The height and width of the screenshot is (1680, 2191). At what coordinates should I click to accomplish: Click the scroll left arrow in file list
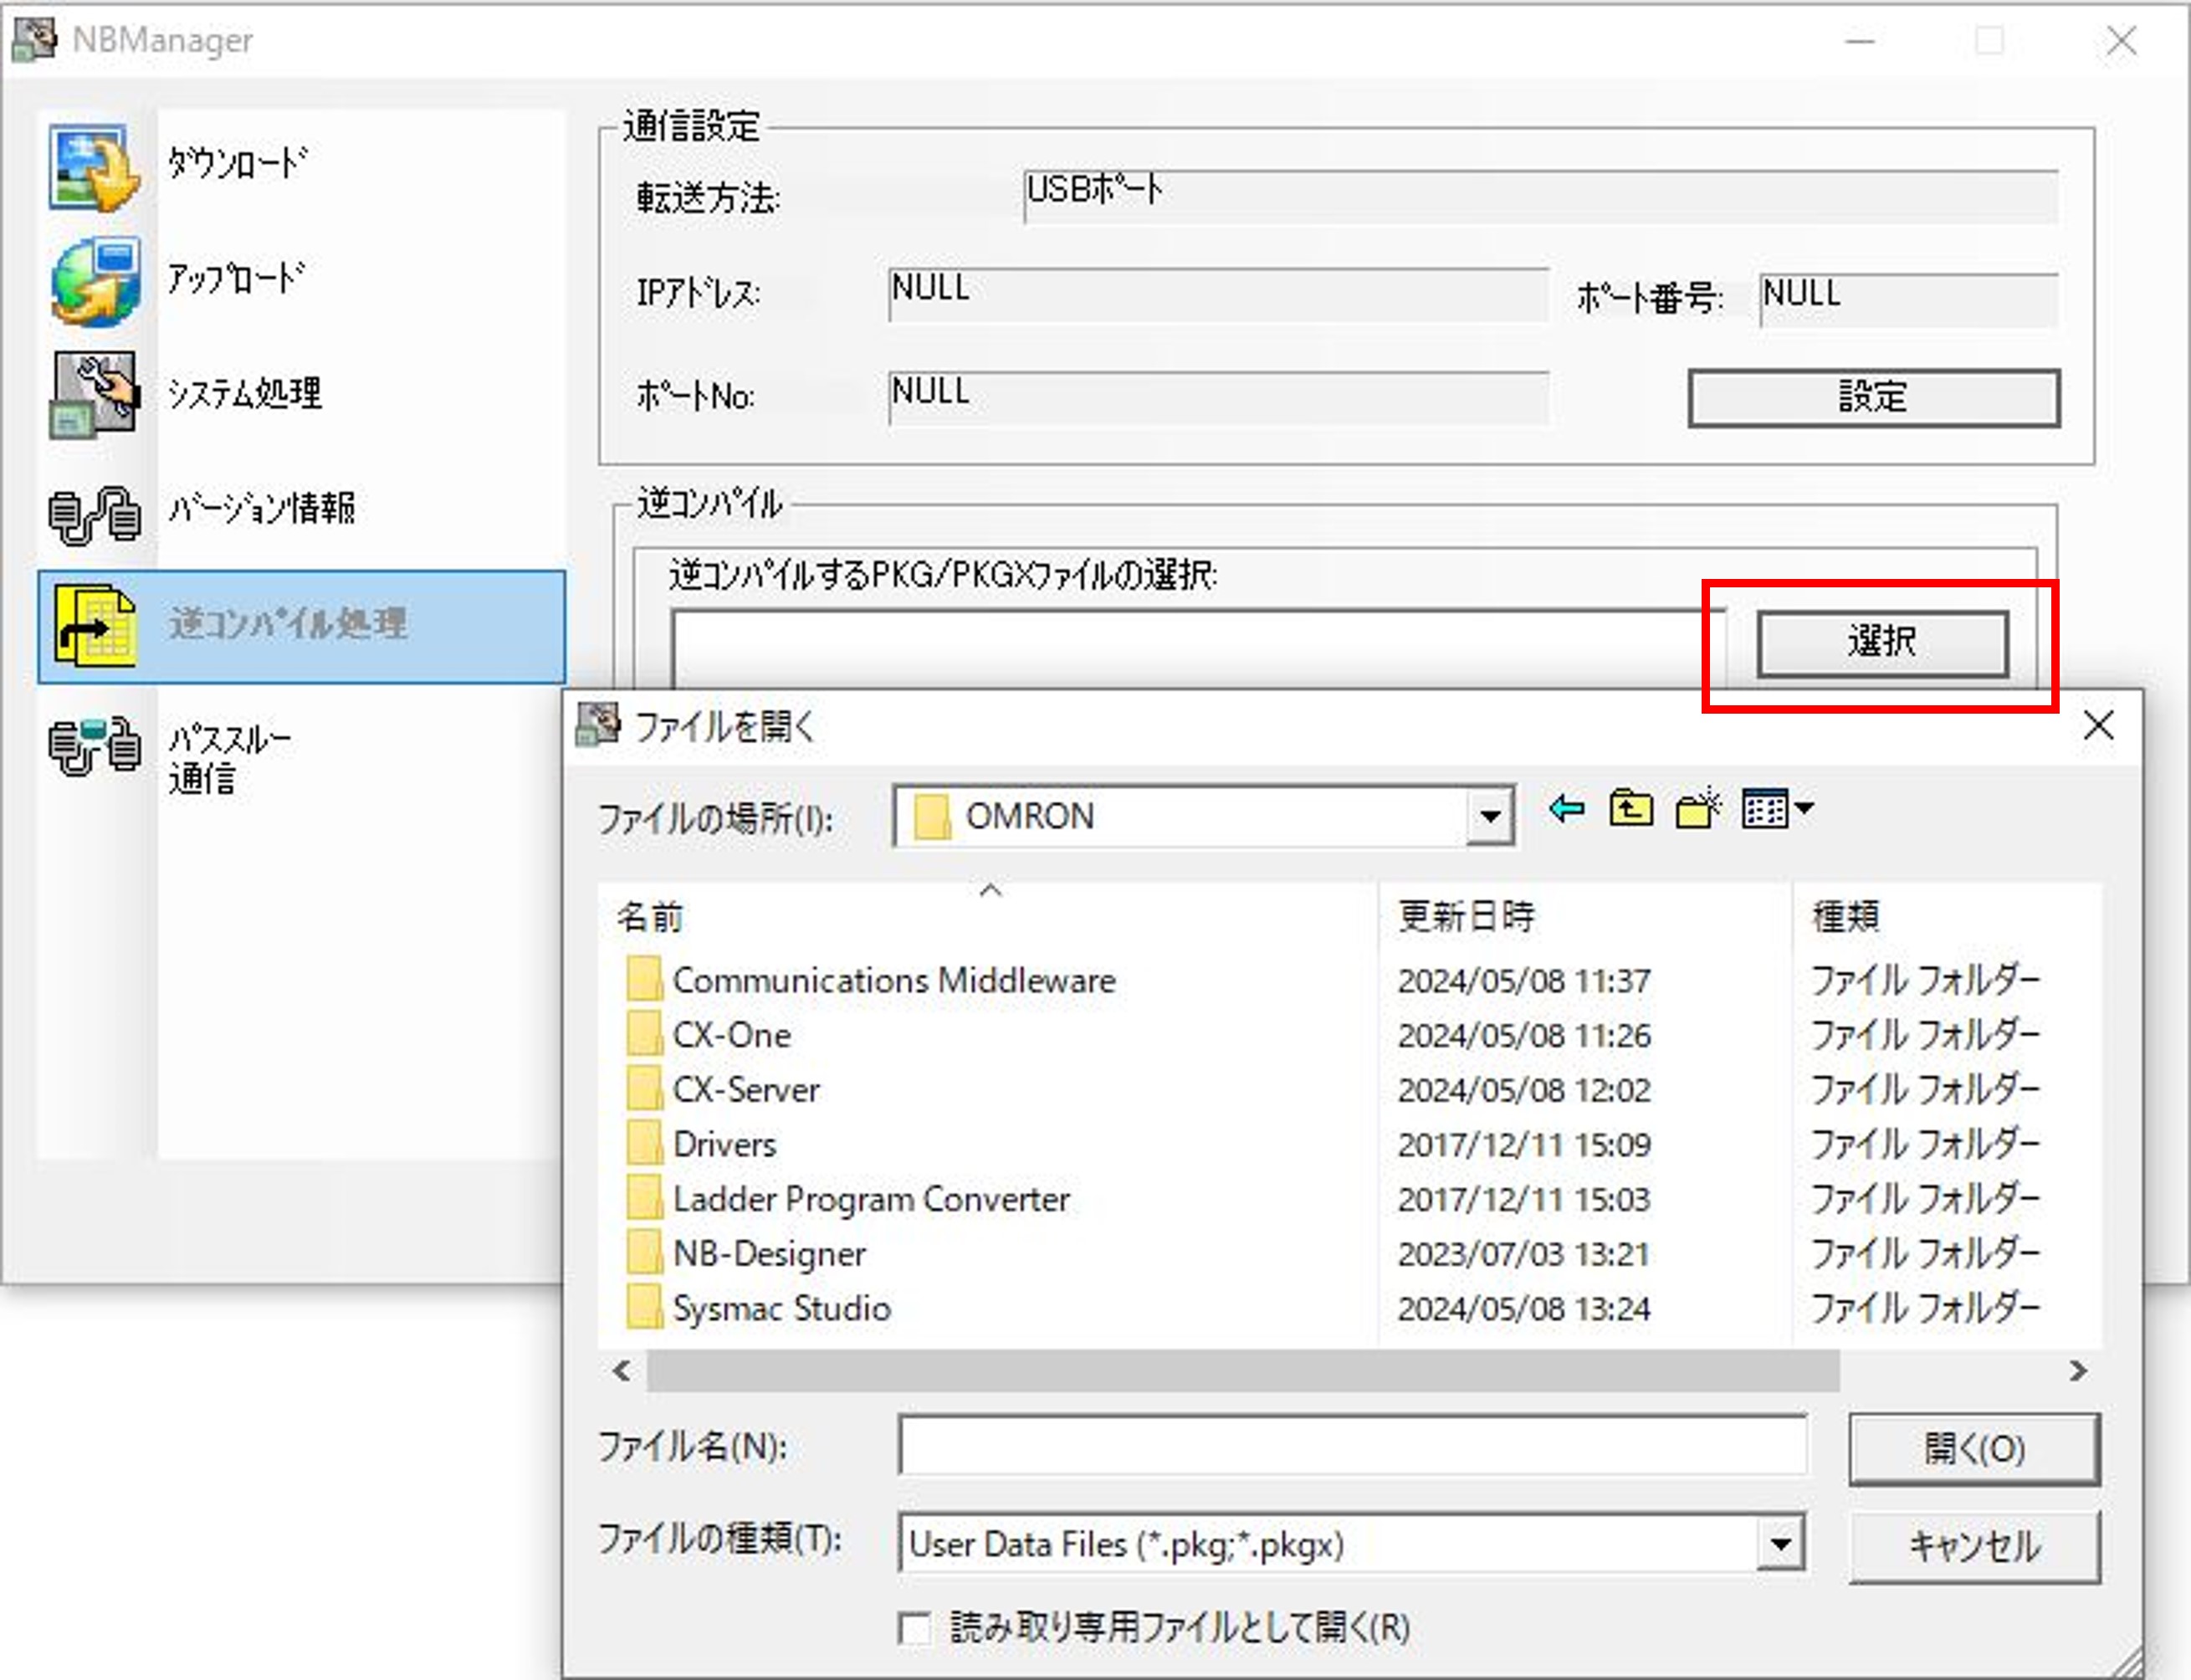[x=622, y=1370]
